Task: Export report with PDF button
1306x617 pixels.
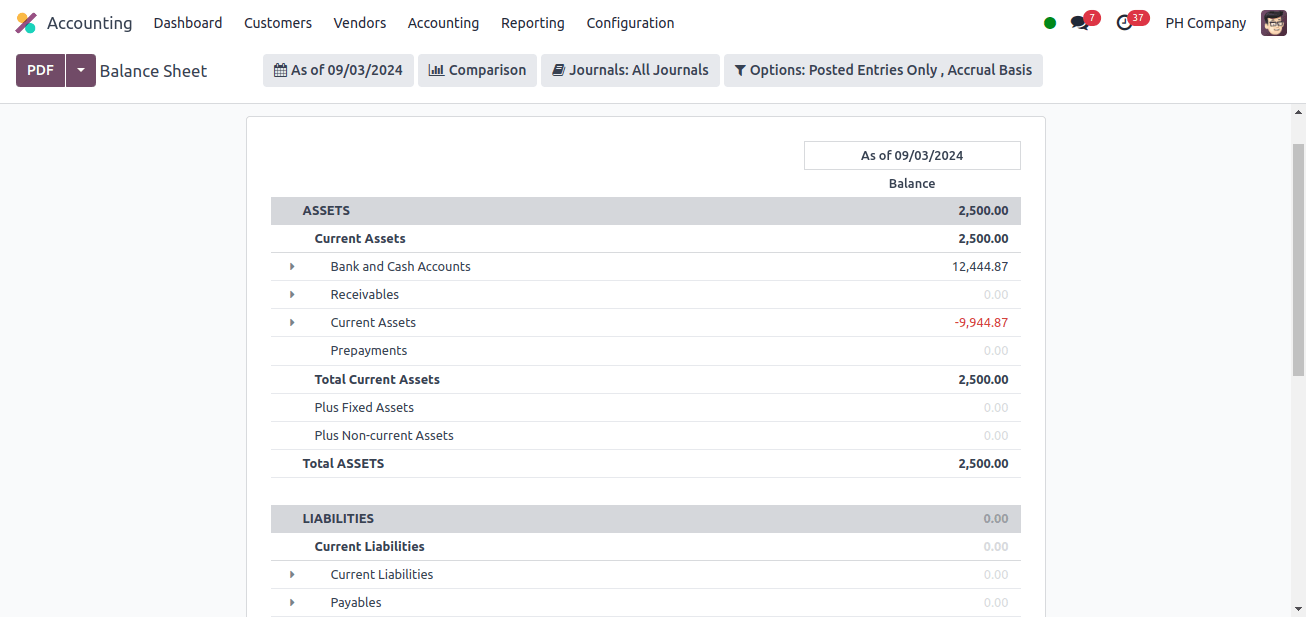Action: pyautogui.click(x=40, y=70)
